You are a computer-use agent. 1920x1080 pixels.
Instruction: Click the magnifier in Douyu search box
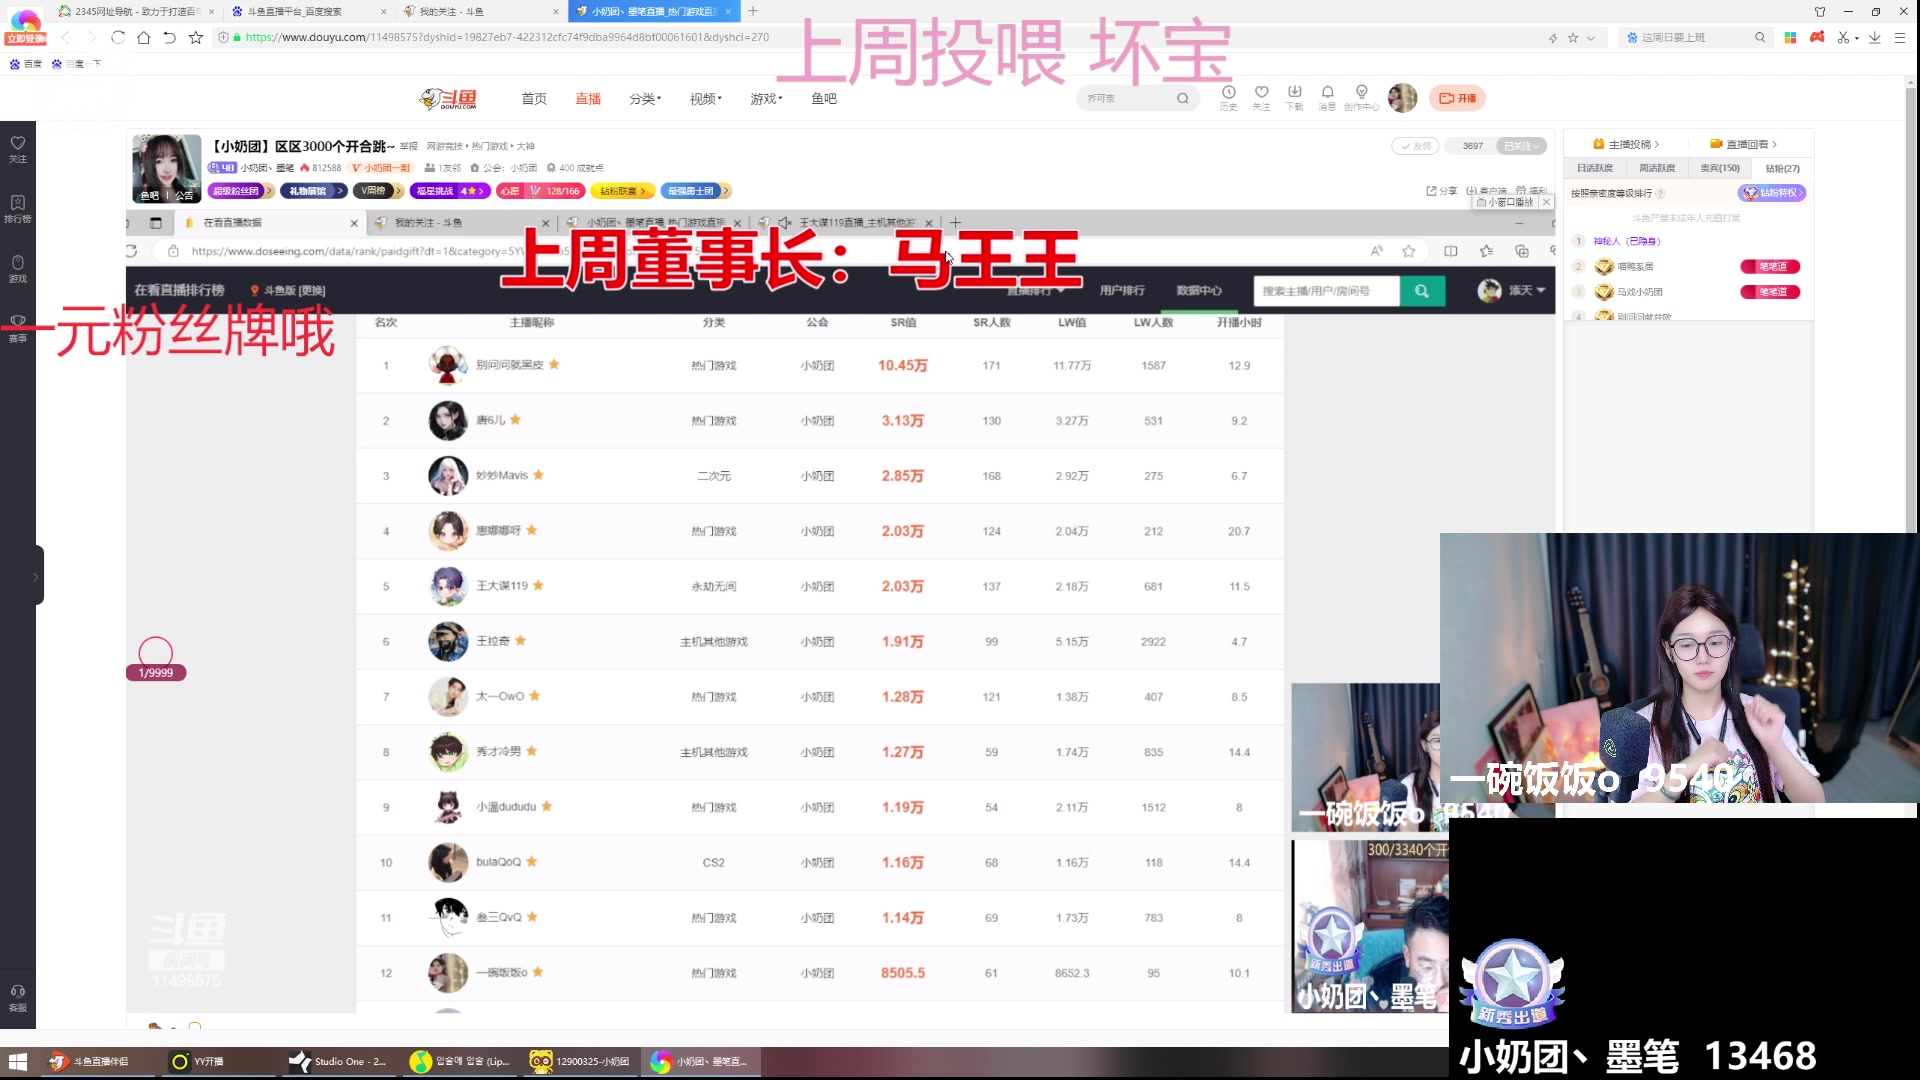[x=1182, y=98]
